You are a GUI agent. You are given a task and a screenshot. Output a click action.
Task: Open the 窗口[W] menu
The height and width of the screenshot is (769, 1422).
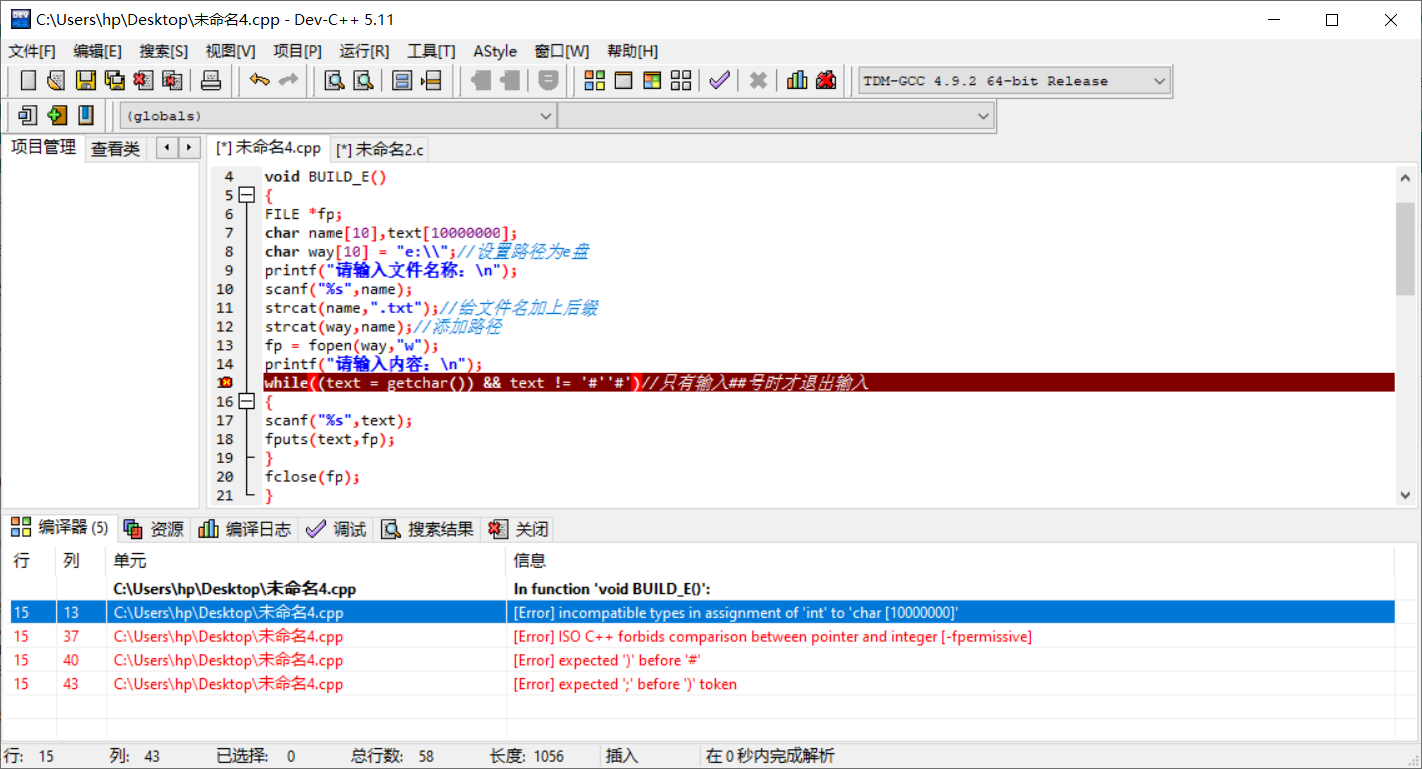561,51
